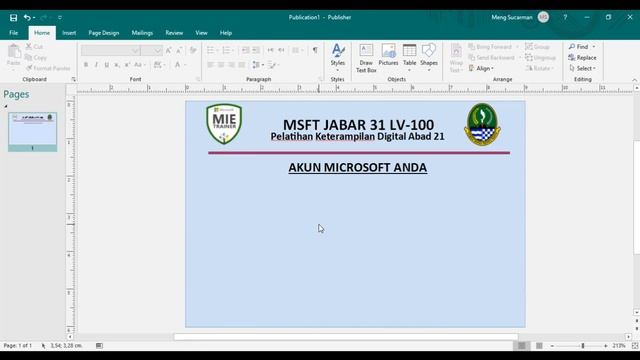
Task: Activate the Format Painter
Action: [x=49, y=68]
